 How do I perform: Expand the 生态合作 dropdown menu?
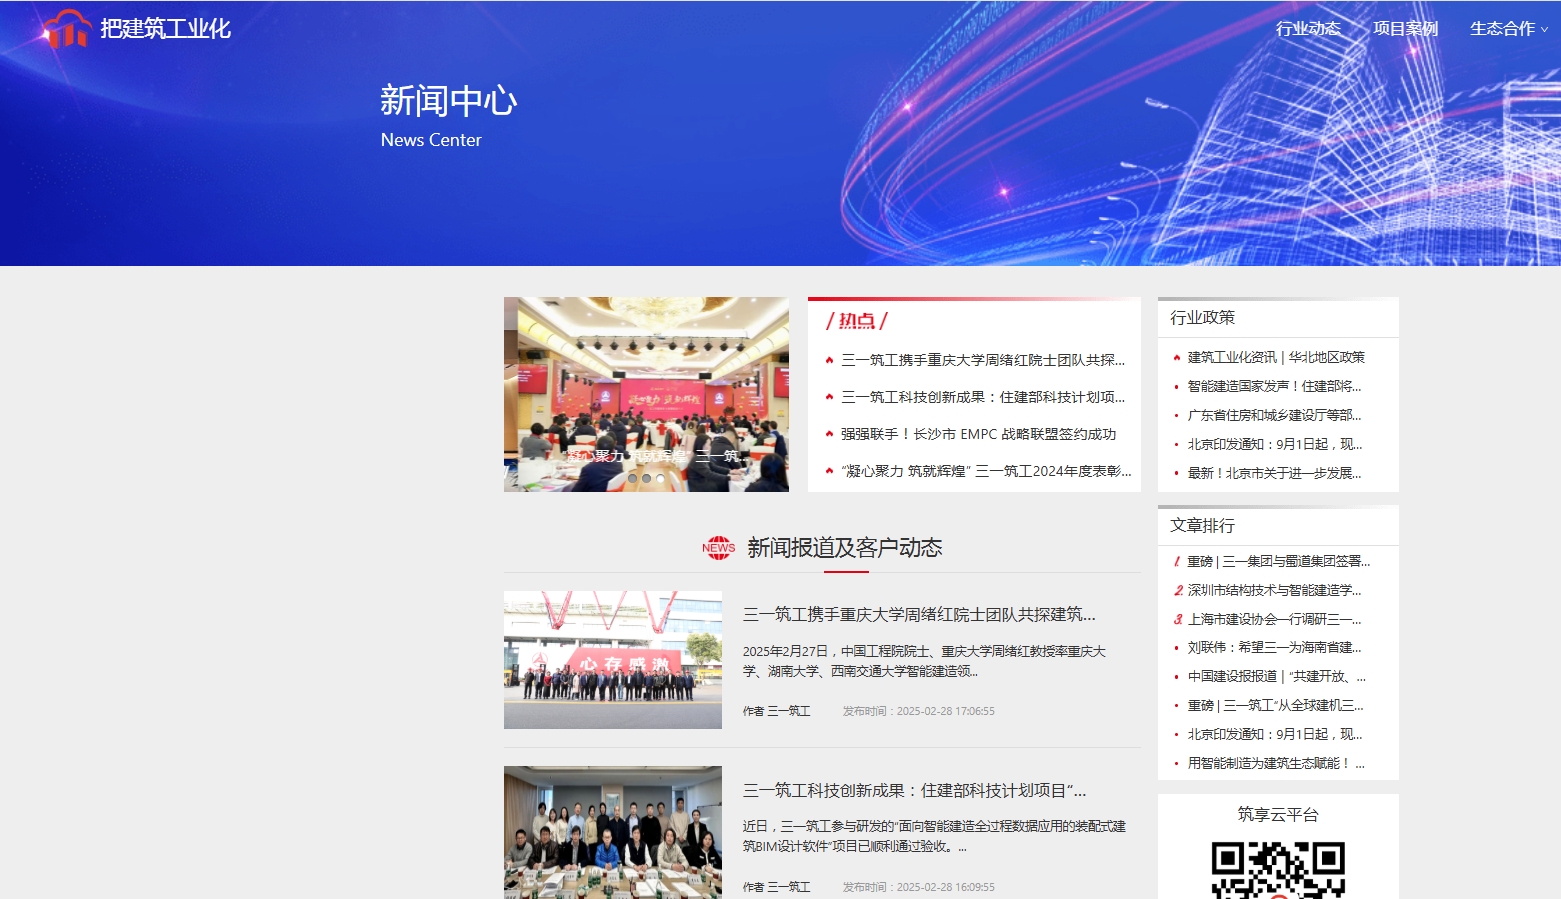[1507, 29]
